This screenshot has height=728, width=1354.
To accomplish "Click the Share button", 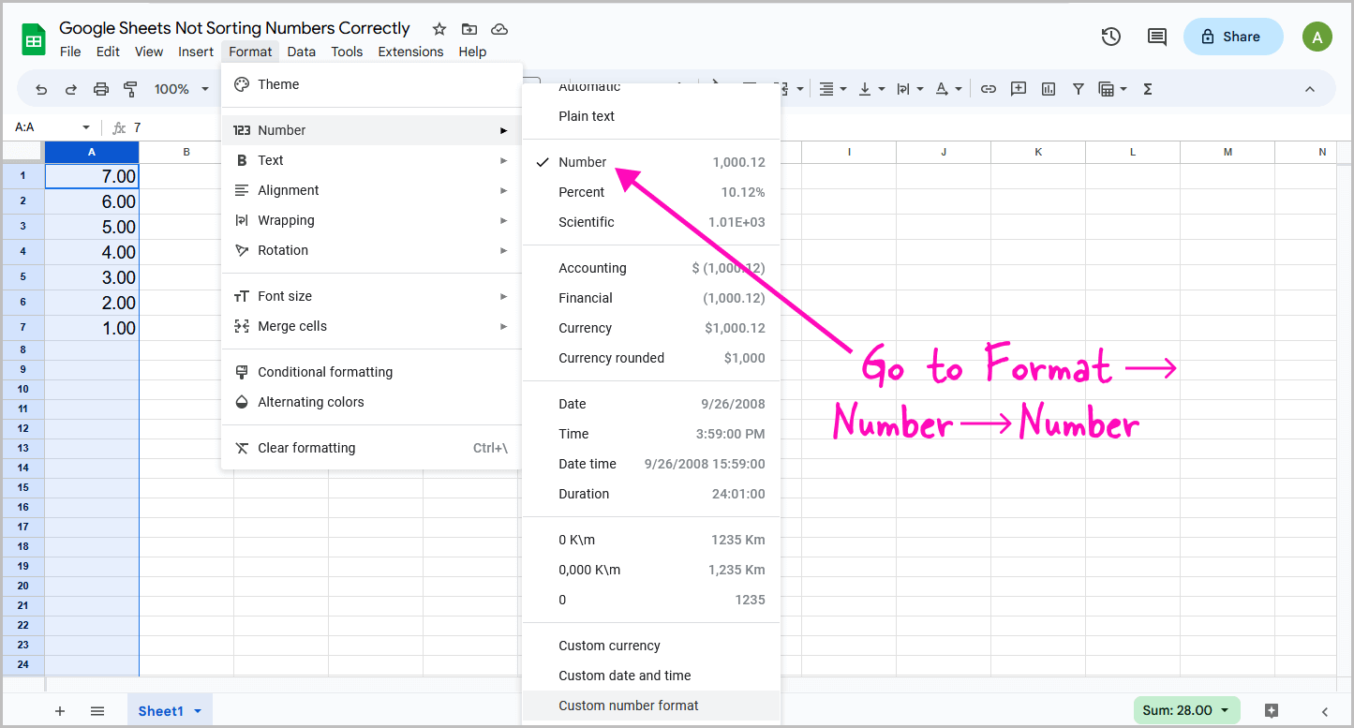I will tap(1233, 37).
